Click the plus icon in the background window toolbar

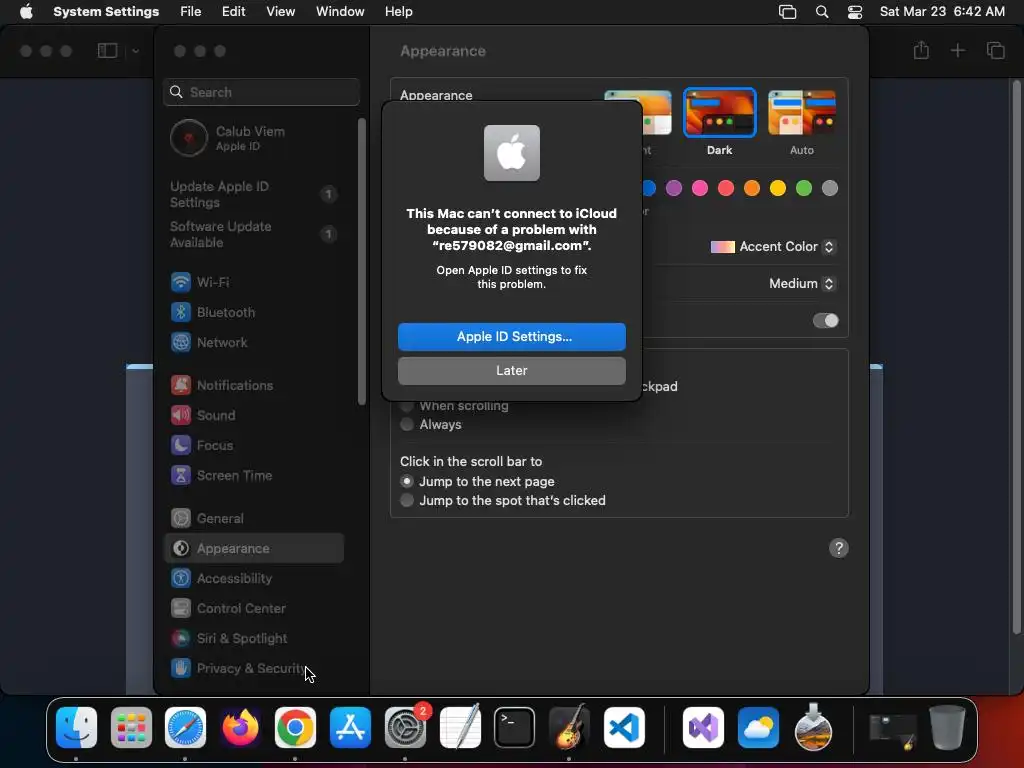click(x=957, y=50)
